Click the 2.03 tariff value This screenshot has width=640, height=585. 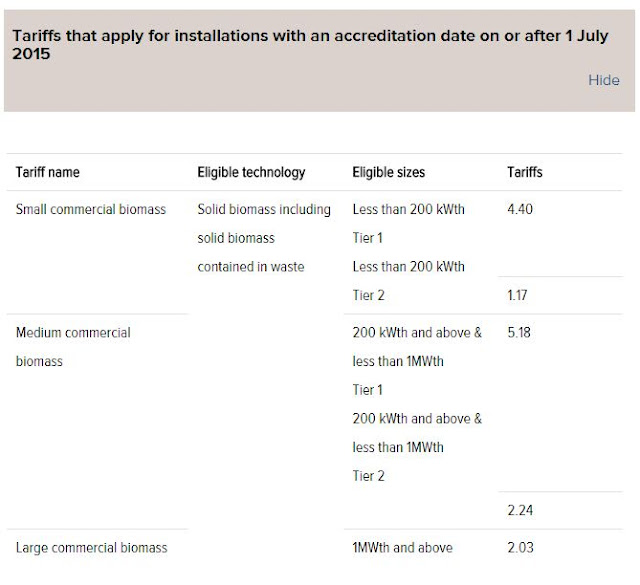(x=520, y=547)
